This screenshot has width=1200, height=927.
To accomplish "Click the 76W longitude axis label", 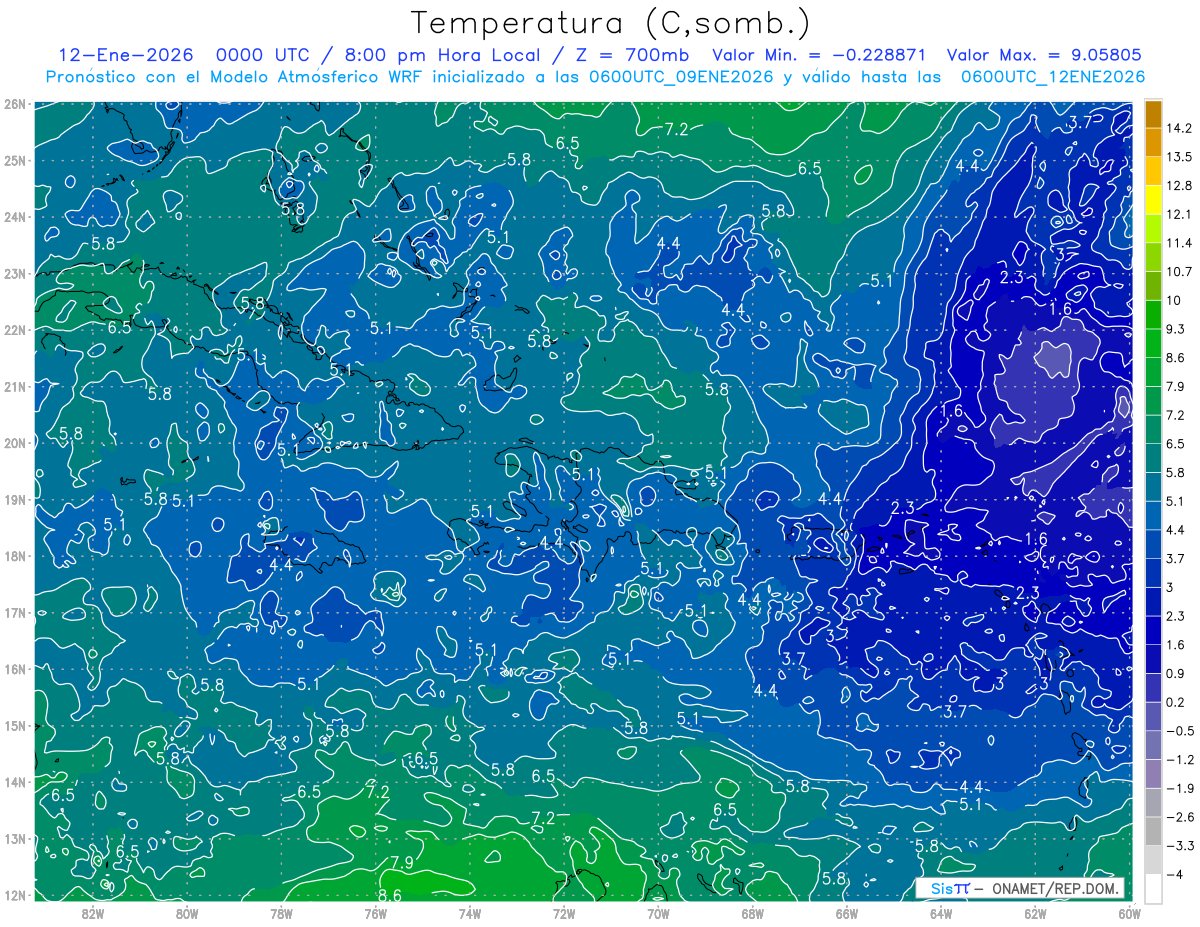I will coord(376,912).
